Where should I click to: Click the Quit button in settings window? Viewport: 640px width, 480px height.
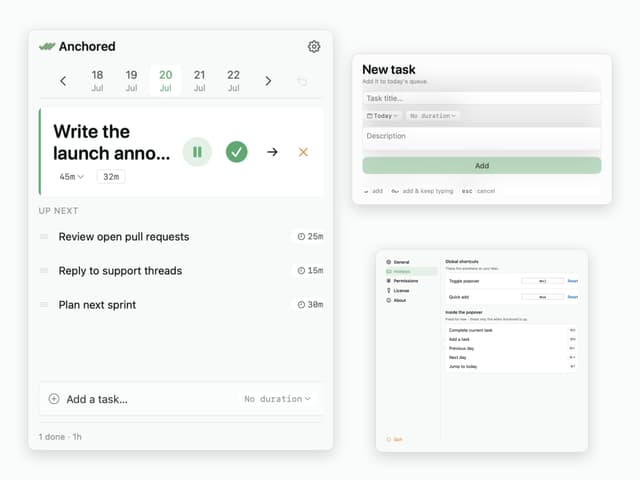click(395, 440)
